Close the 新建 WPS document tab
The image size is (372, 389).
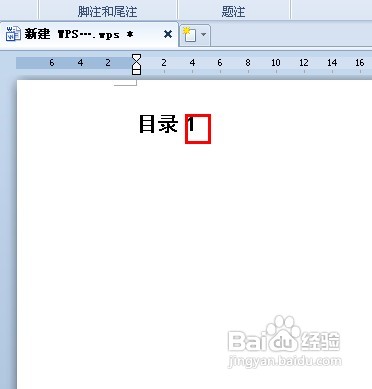point(168,34)
